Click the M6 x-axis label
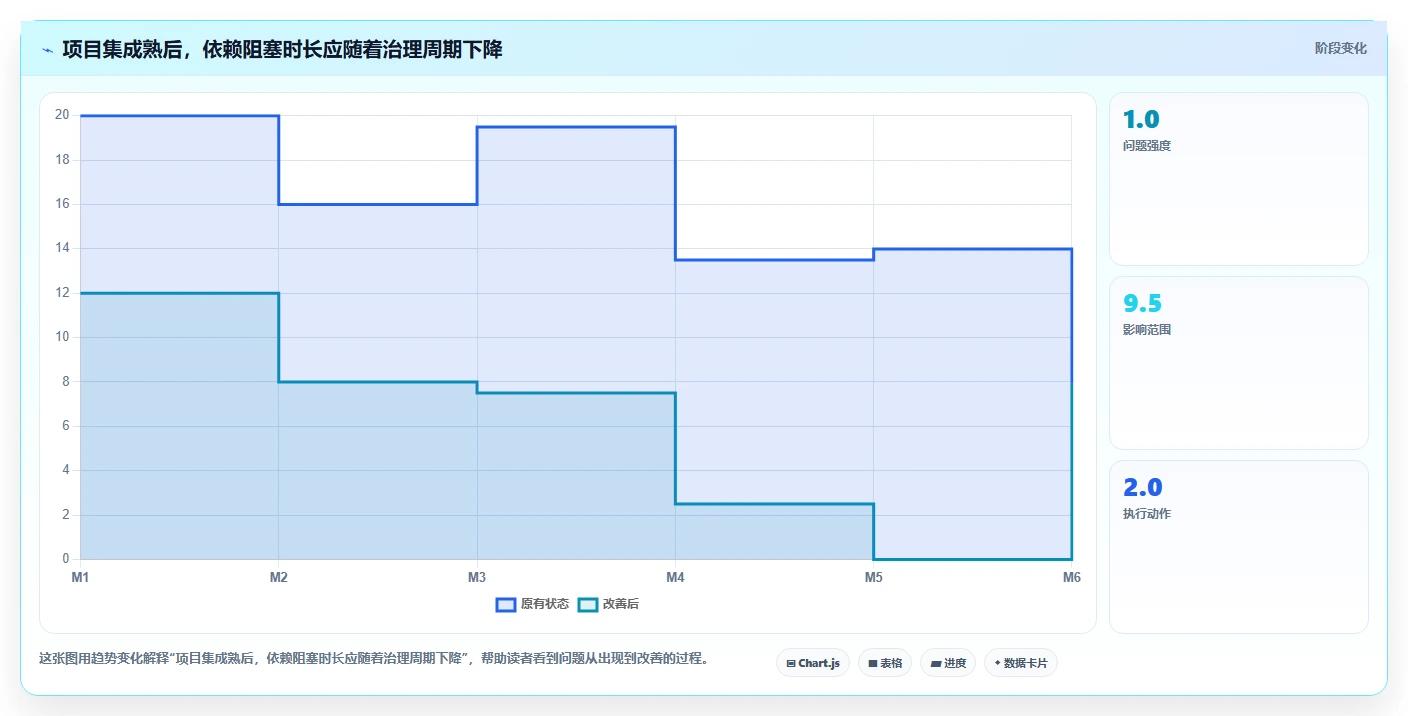Screen dimensions: 1408x716 (x=1072, y=577)
